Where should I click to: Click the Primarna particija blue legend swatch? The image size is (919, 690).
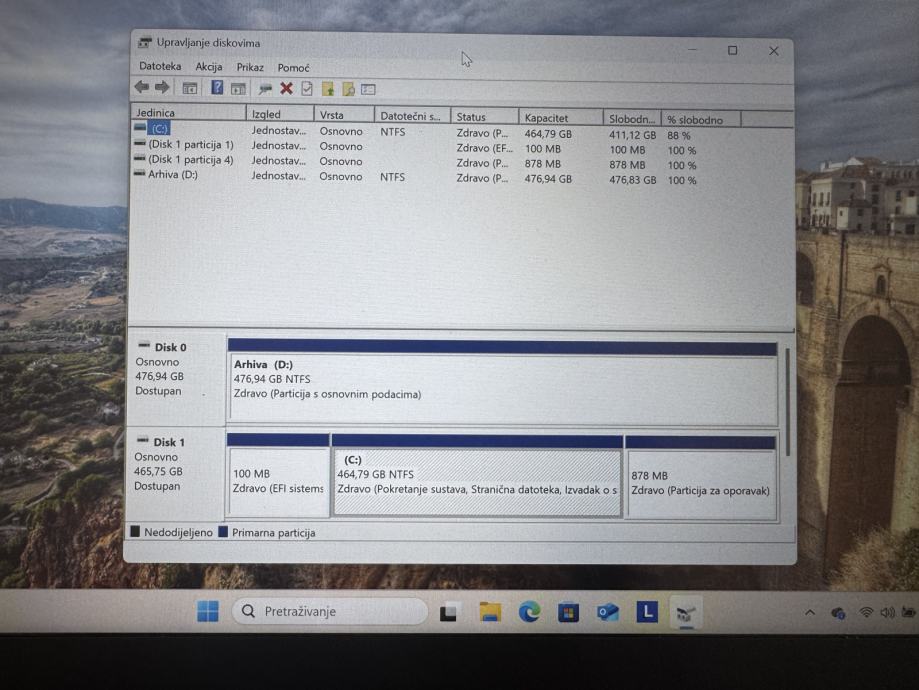pos(223,532)
